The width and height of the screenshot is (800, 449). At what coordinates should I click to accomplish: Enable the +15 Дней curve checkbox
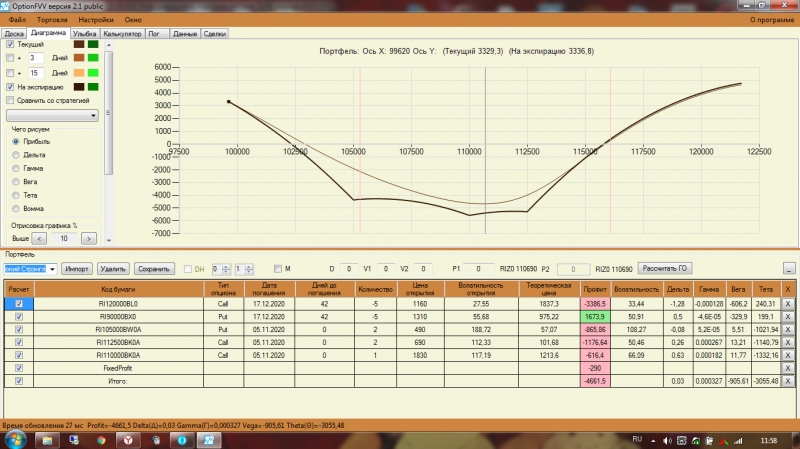point(10,73)
